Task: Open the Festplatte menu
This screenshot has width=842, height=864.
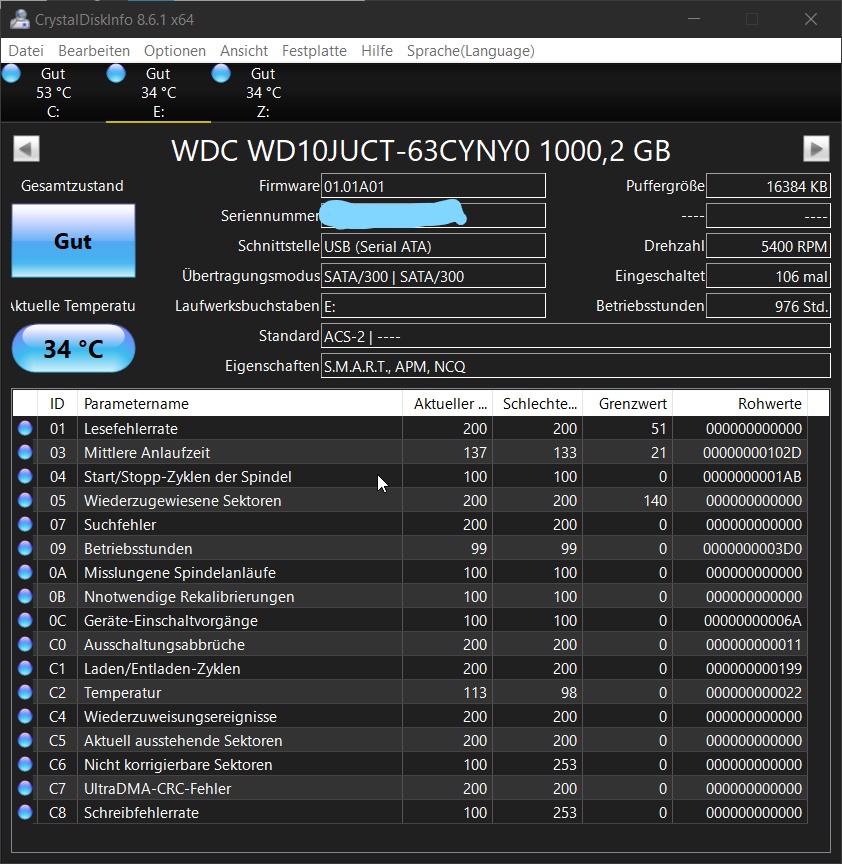Action: [x=314, y=51]
